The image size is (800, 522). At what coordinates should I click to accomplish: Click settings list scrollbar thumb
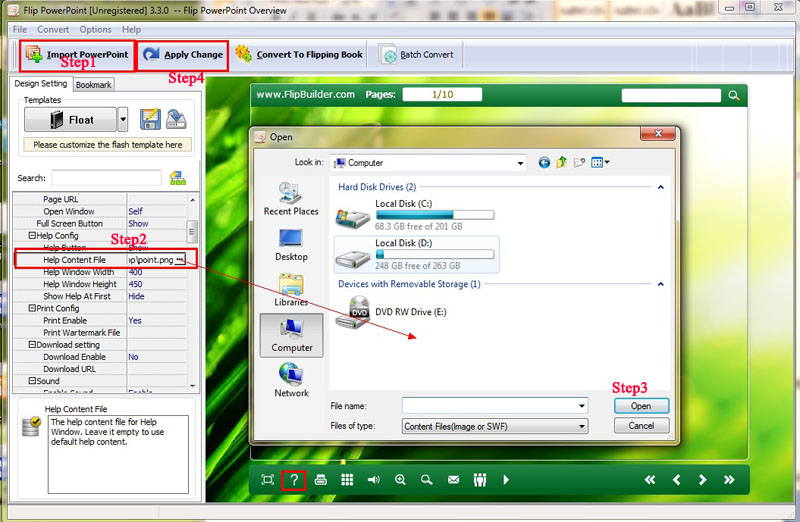click(192, 232)
